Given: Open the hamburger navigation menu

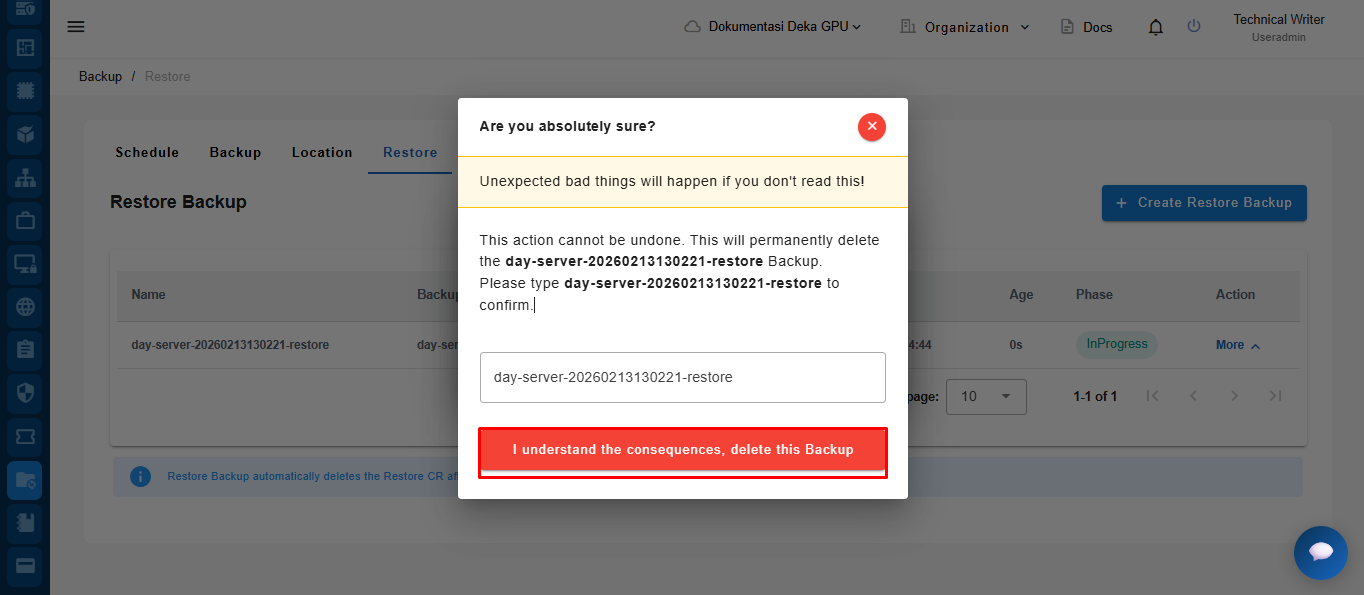Looking at the screenshot, I should [76, 27].
